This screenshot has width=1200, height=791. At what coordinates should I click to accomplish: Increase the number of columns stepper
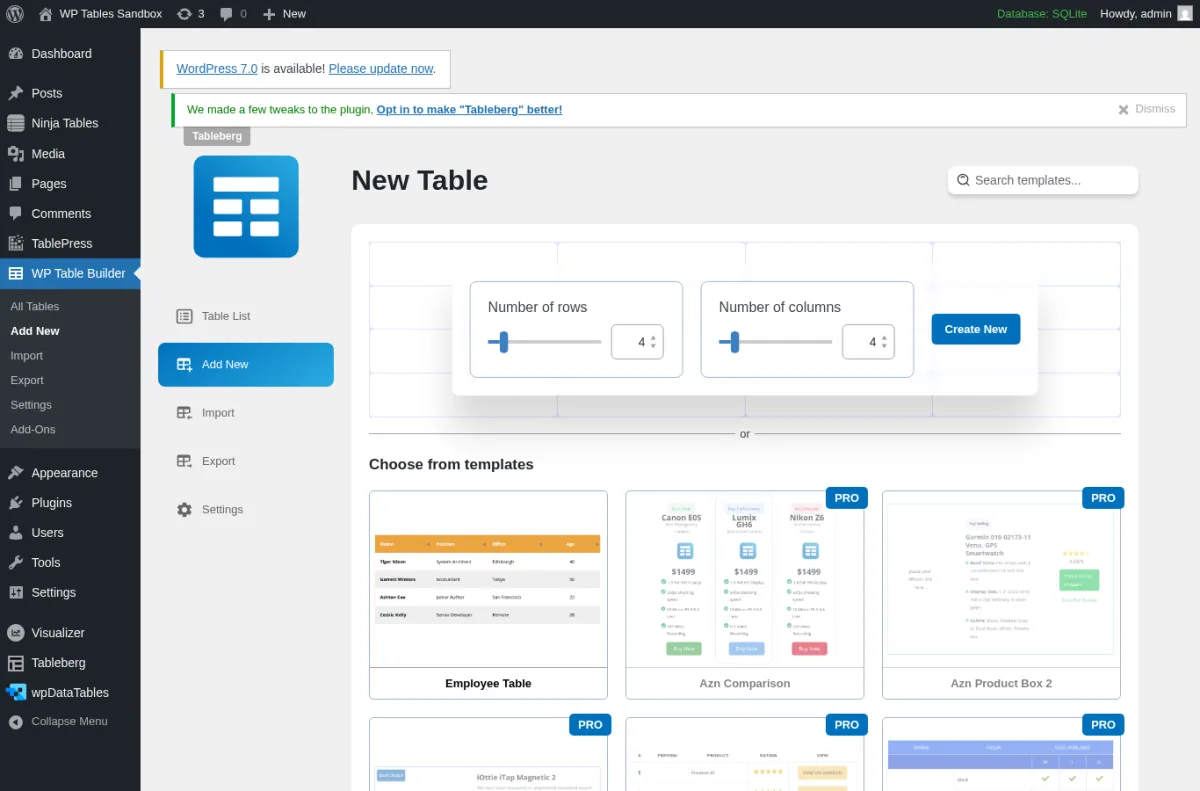(884, 338)
